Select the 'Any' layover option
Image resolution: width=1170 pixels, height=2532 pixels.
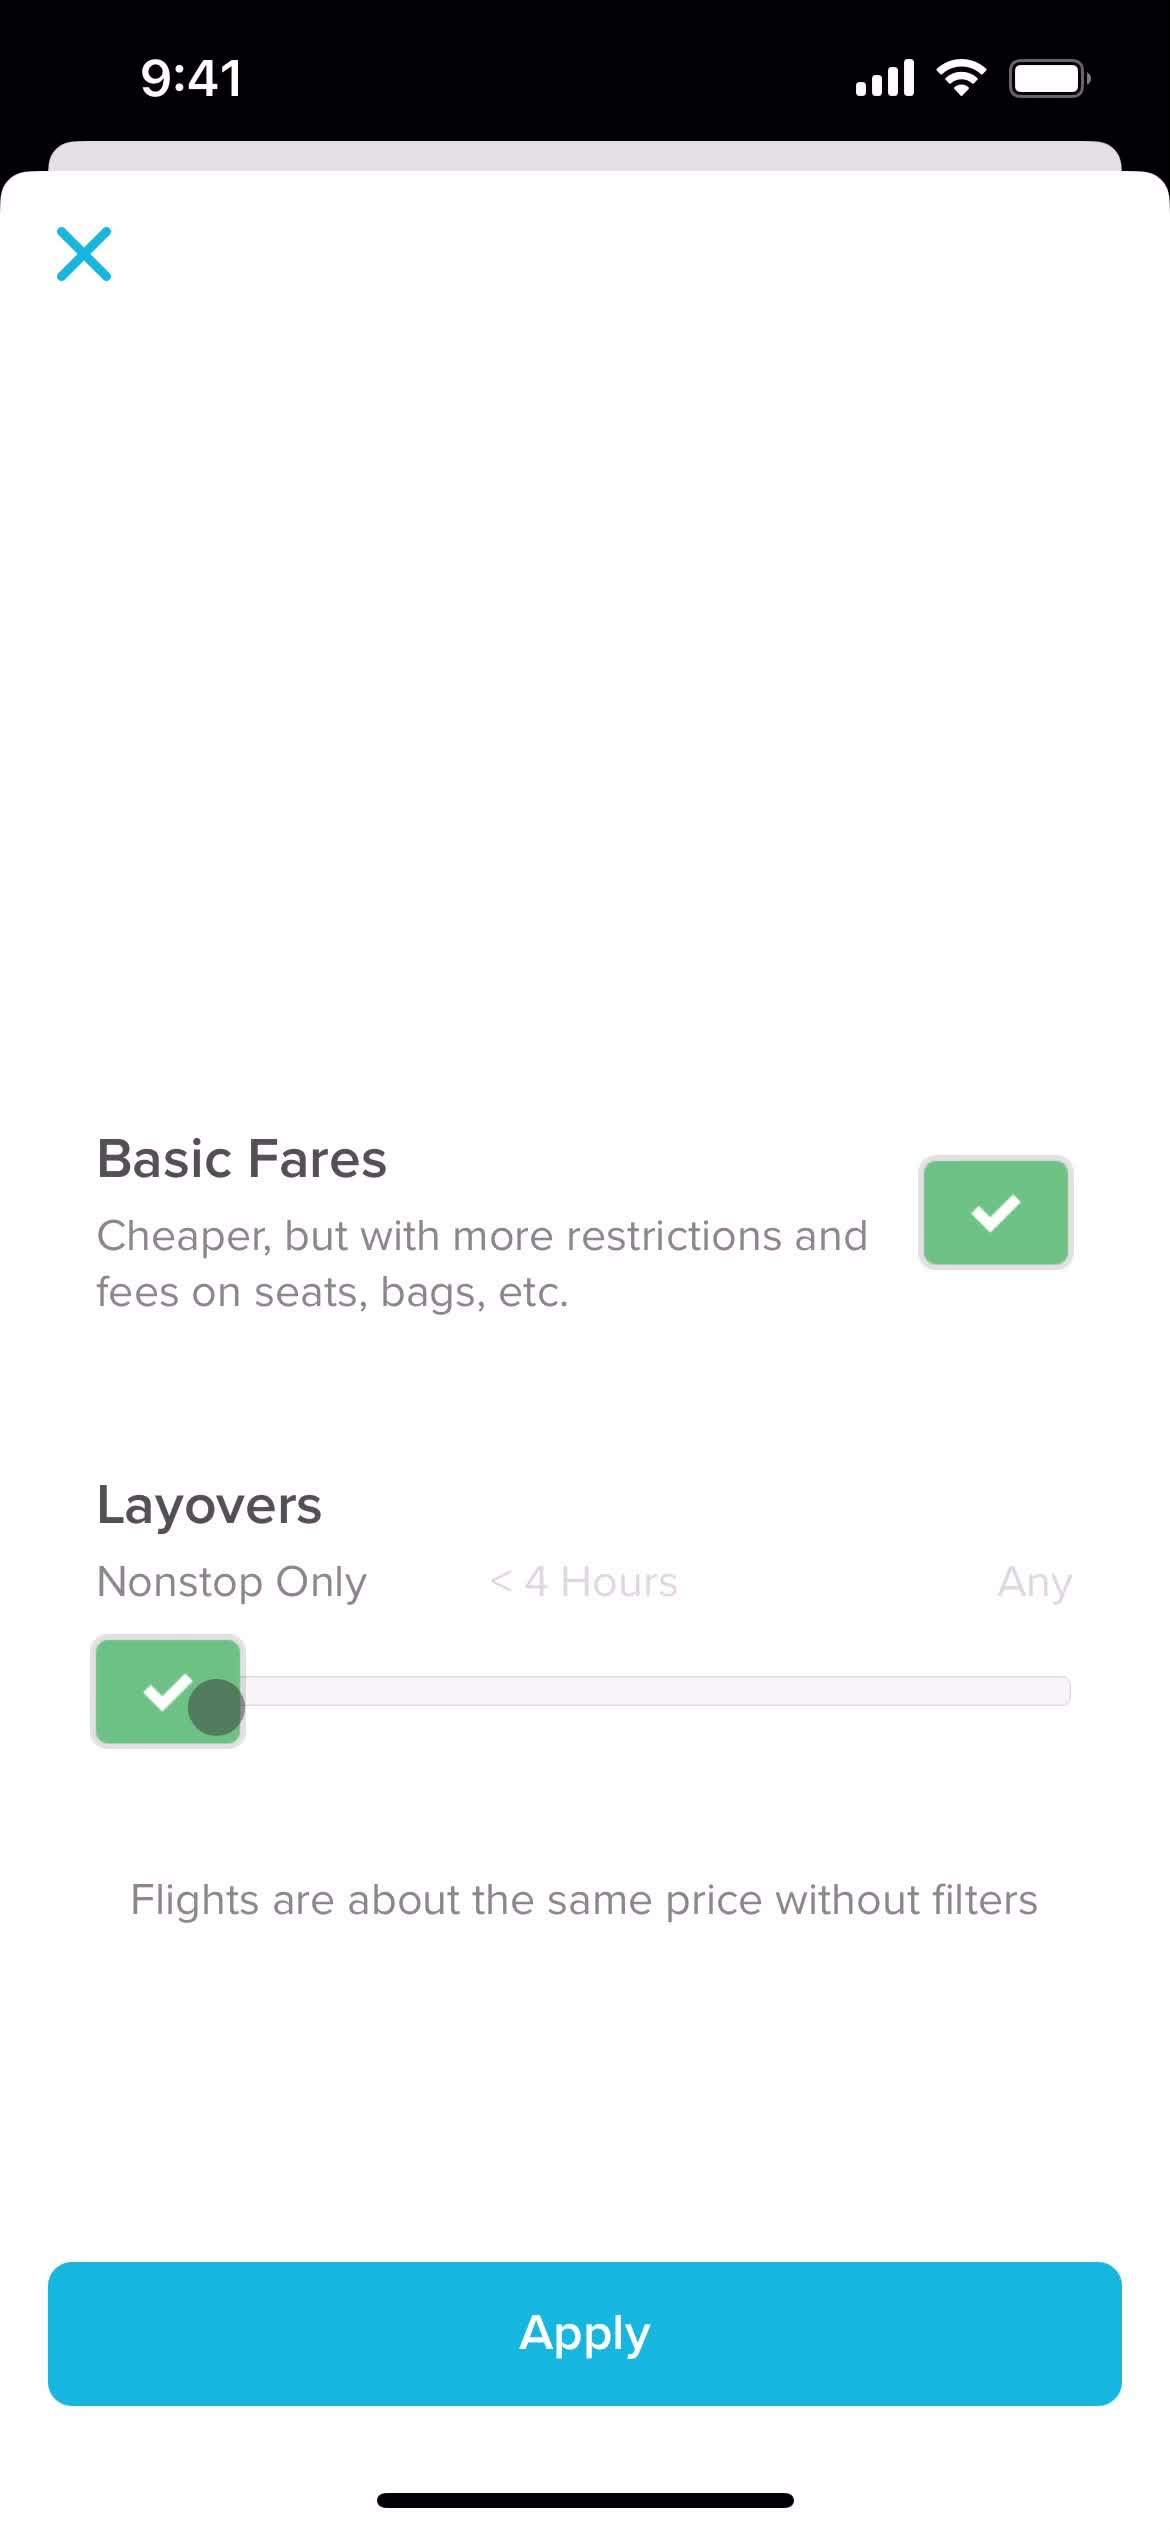[x=1034, y=1583]
